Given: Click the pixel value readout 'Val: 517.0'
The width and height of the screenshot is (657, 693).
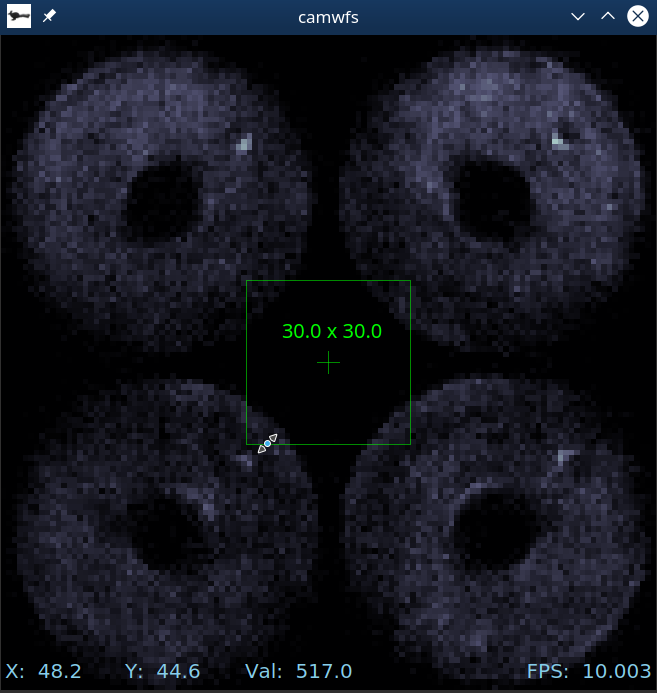Looking at the screenshot, I should (299, 671).
